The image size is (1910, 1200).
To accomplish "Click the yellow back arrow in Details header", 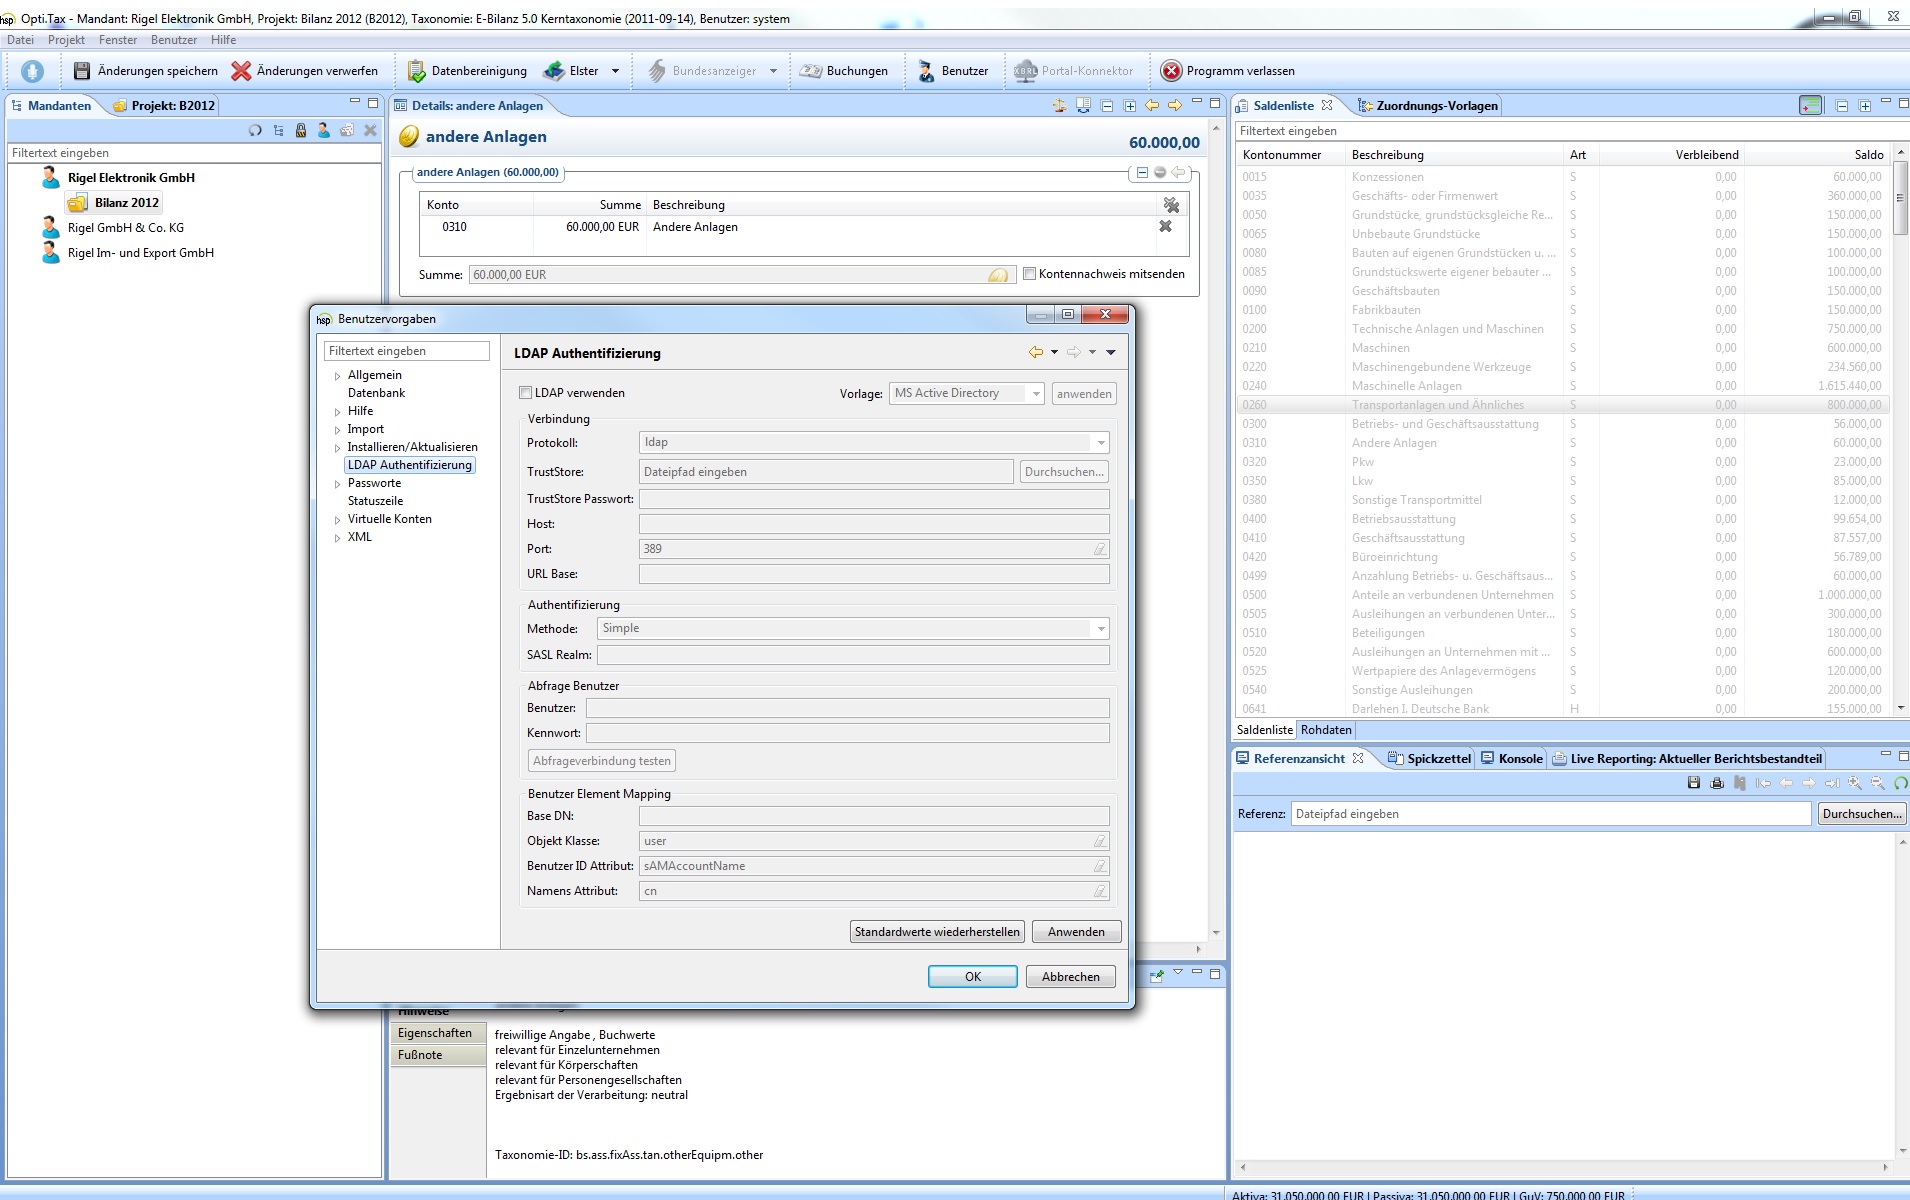I will click(1152, 105).
